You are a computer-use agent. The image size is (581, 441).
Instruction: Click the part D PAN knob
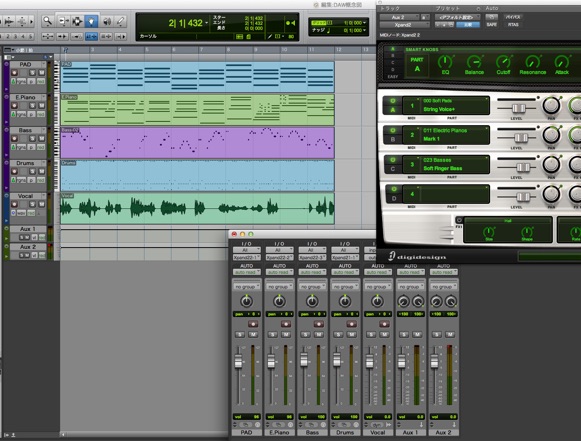click(x=552, y=194)
